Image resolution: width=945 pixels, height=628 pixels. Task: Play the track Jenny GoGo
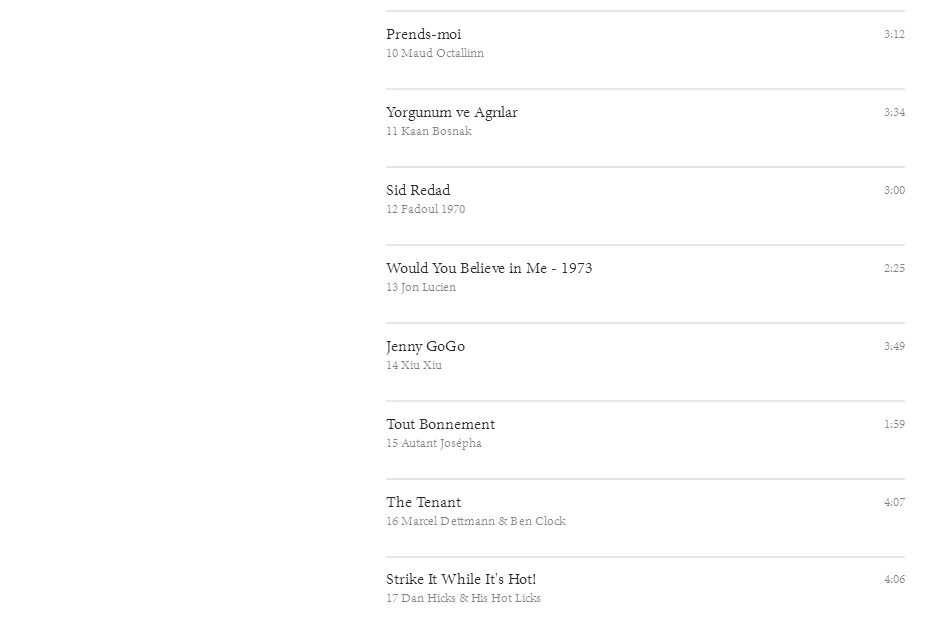point(425,347)
